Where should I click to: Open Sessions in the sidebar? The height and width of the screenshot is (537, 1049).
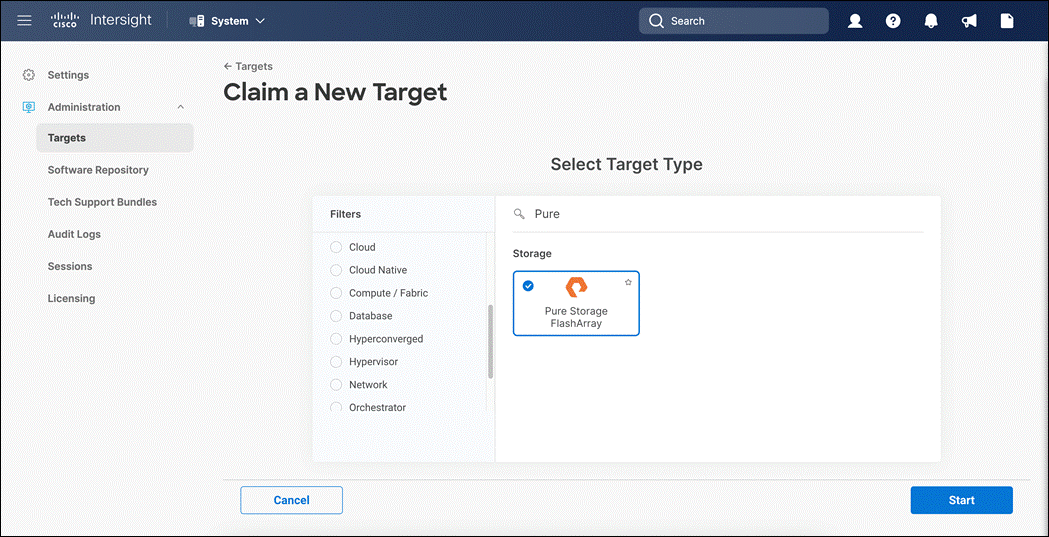[x=70, y=266]
